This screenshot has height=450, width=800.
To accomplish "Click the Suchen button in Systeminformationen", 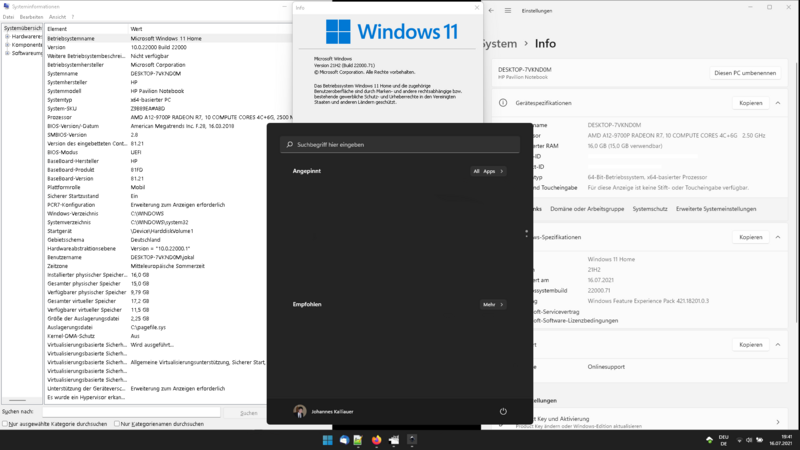I will coord(249,413).
